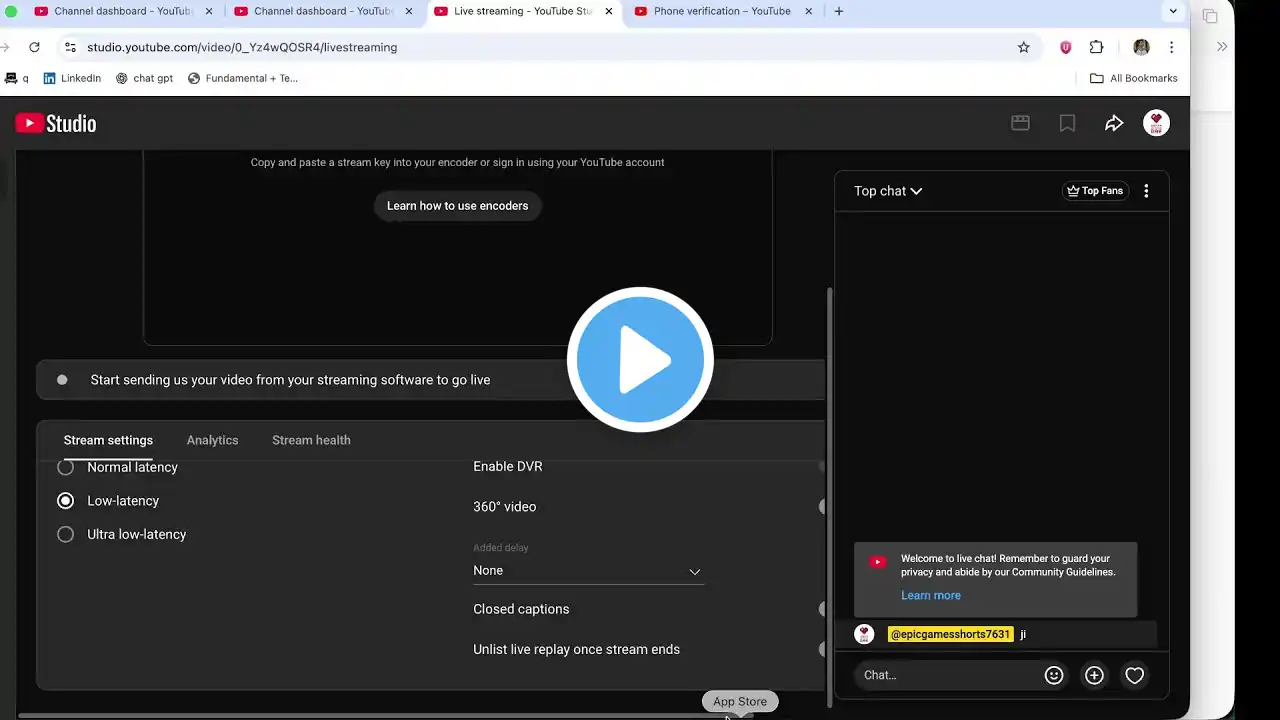Image resolution: width=1280 pixels, height=720 pixels.
Task: Open the Chrome profile avatar
Action: pos(1141,47)
